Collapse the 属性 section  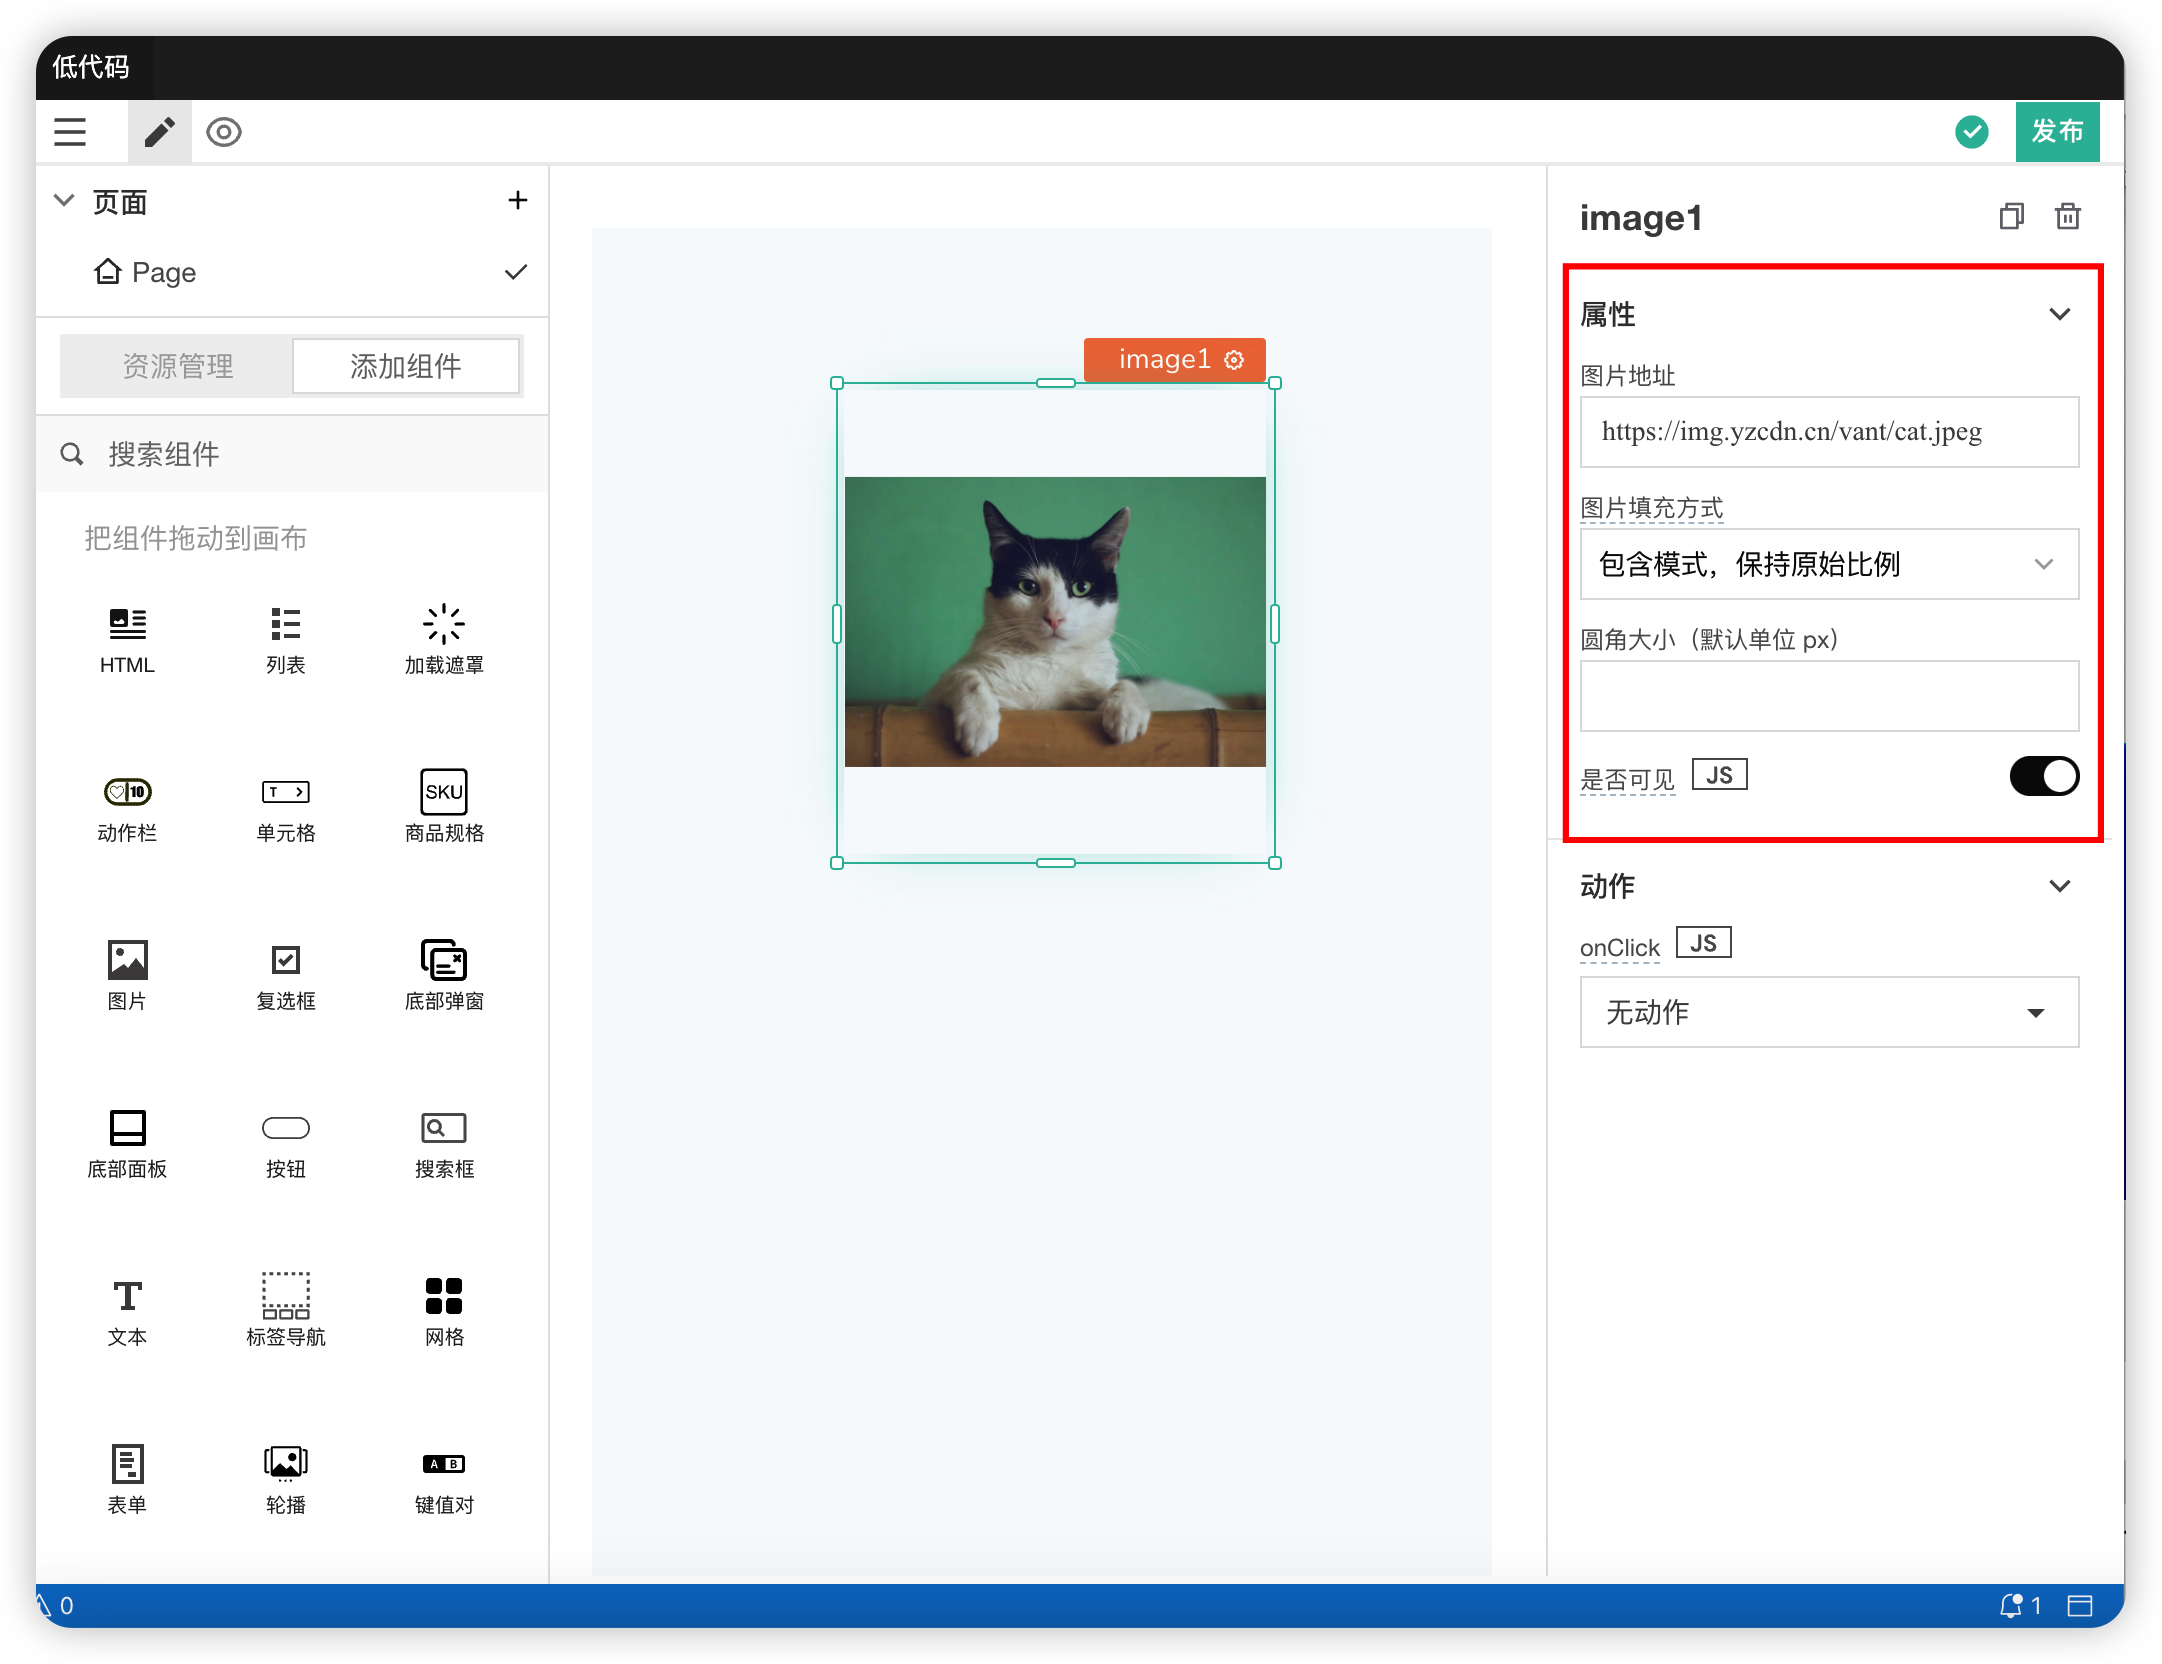(2059, 314)
